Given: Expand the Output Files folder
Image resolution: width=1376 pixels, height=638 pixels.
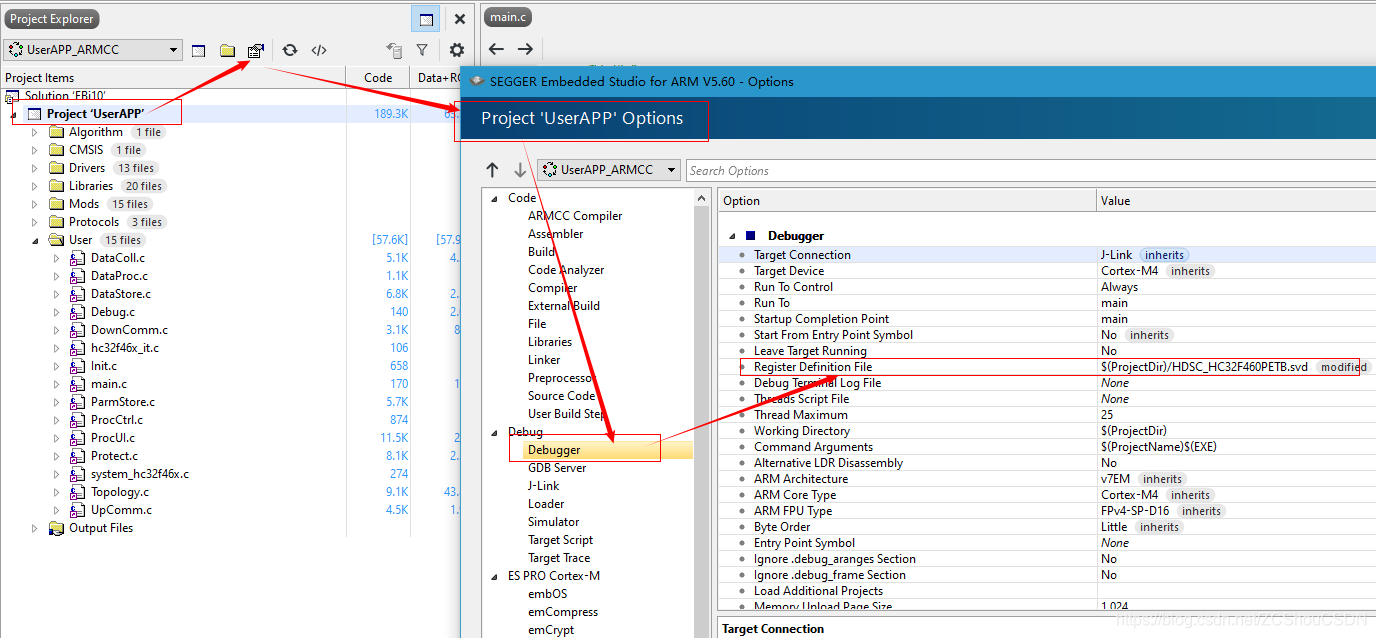Looking at the screenshot, I should point(34,528).
